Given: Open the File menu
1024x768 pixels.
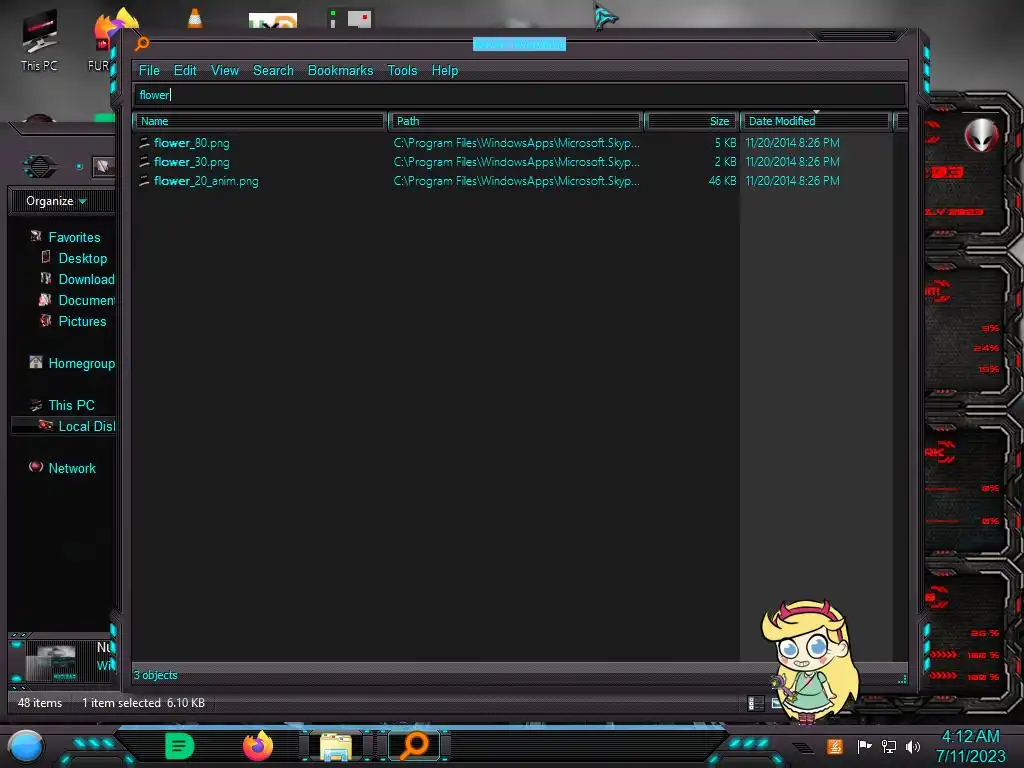Looking at the screenshot, I should coord(149,71).
